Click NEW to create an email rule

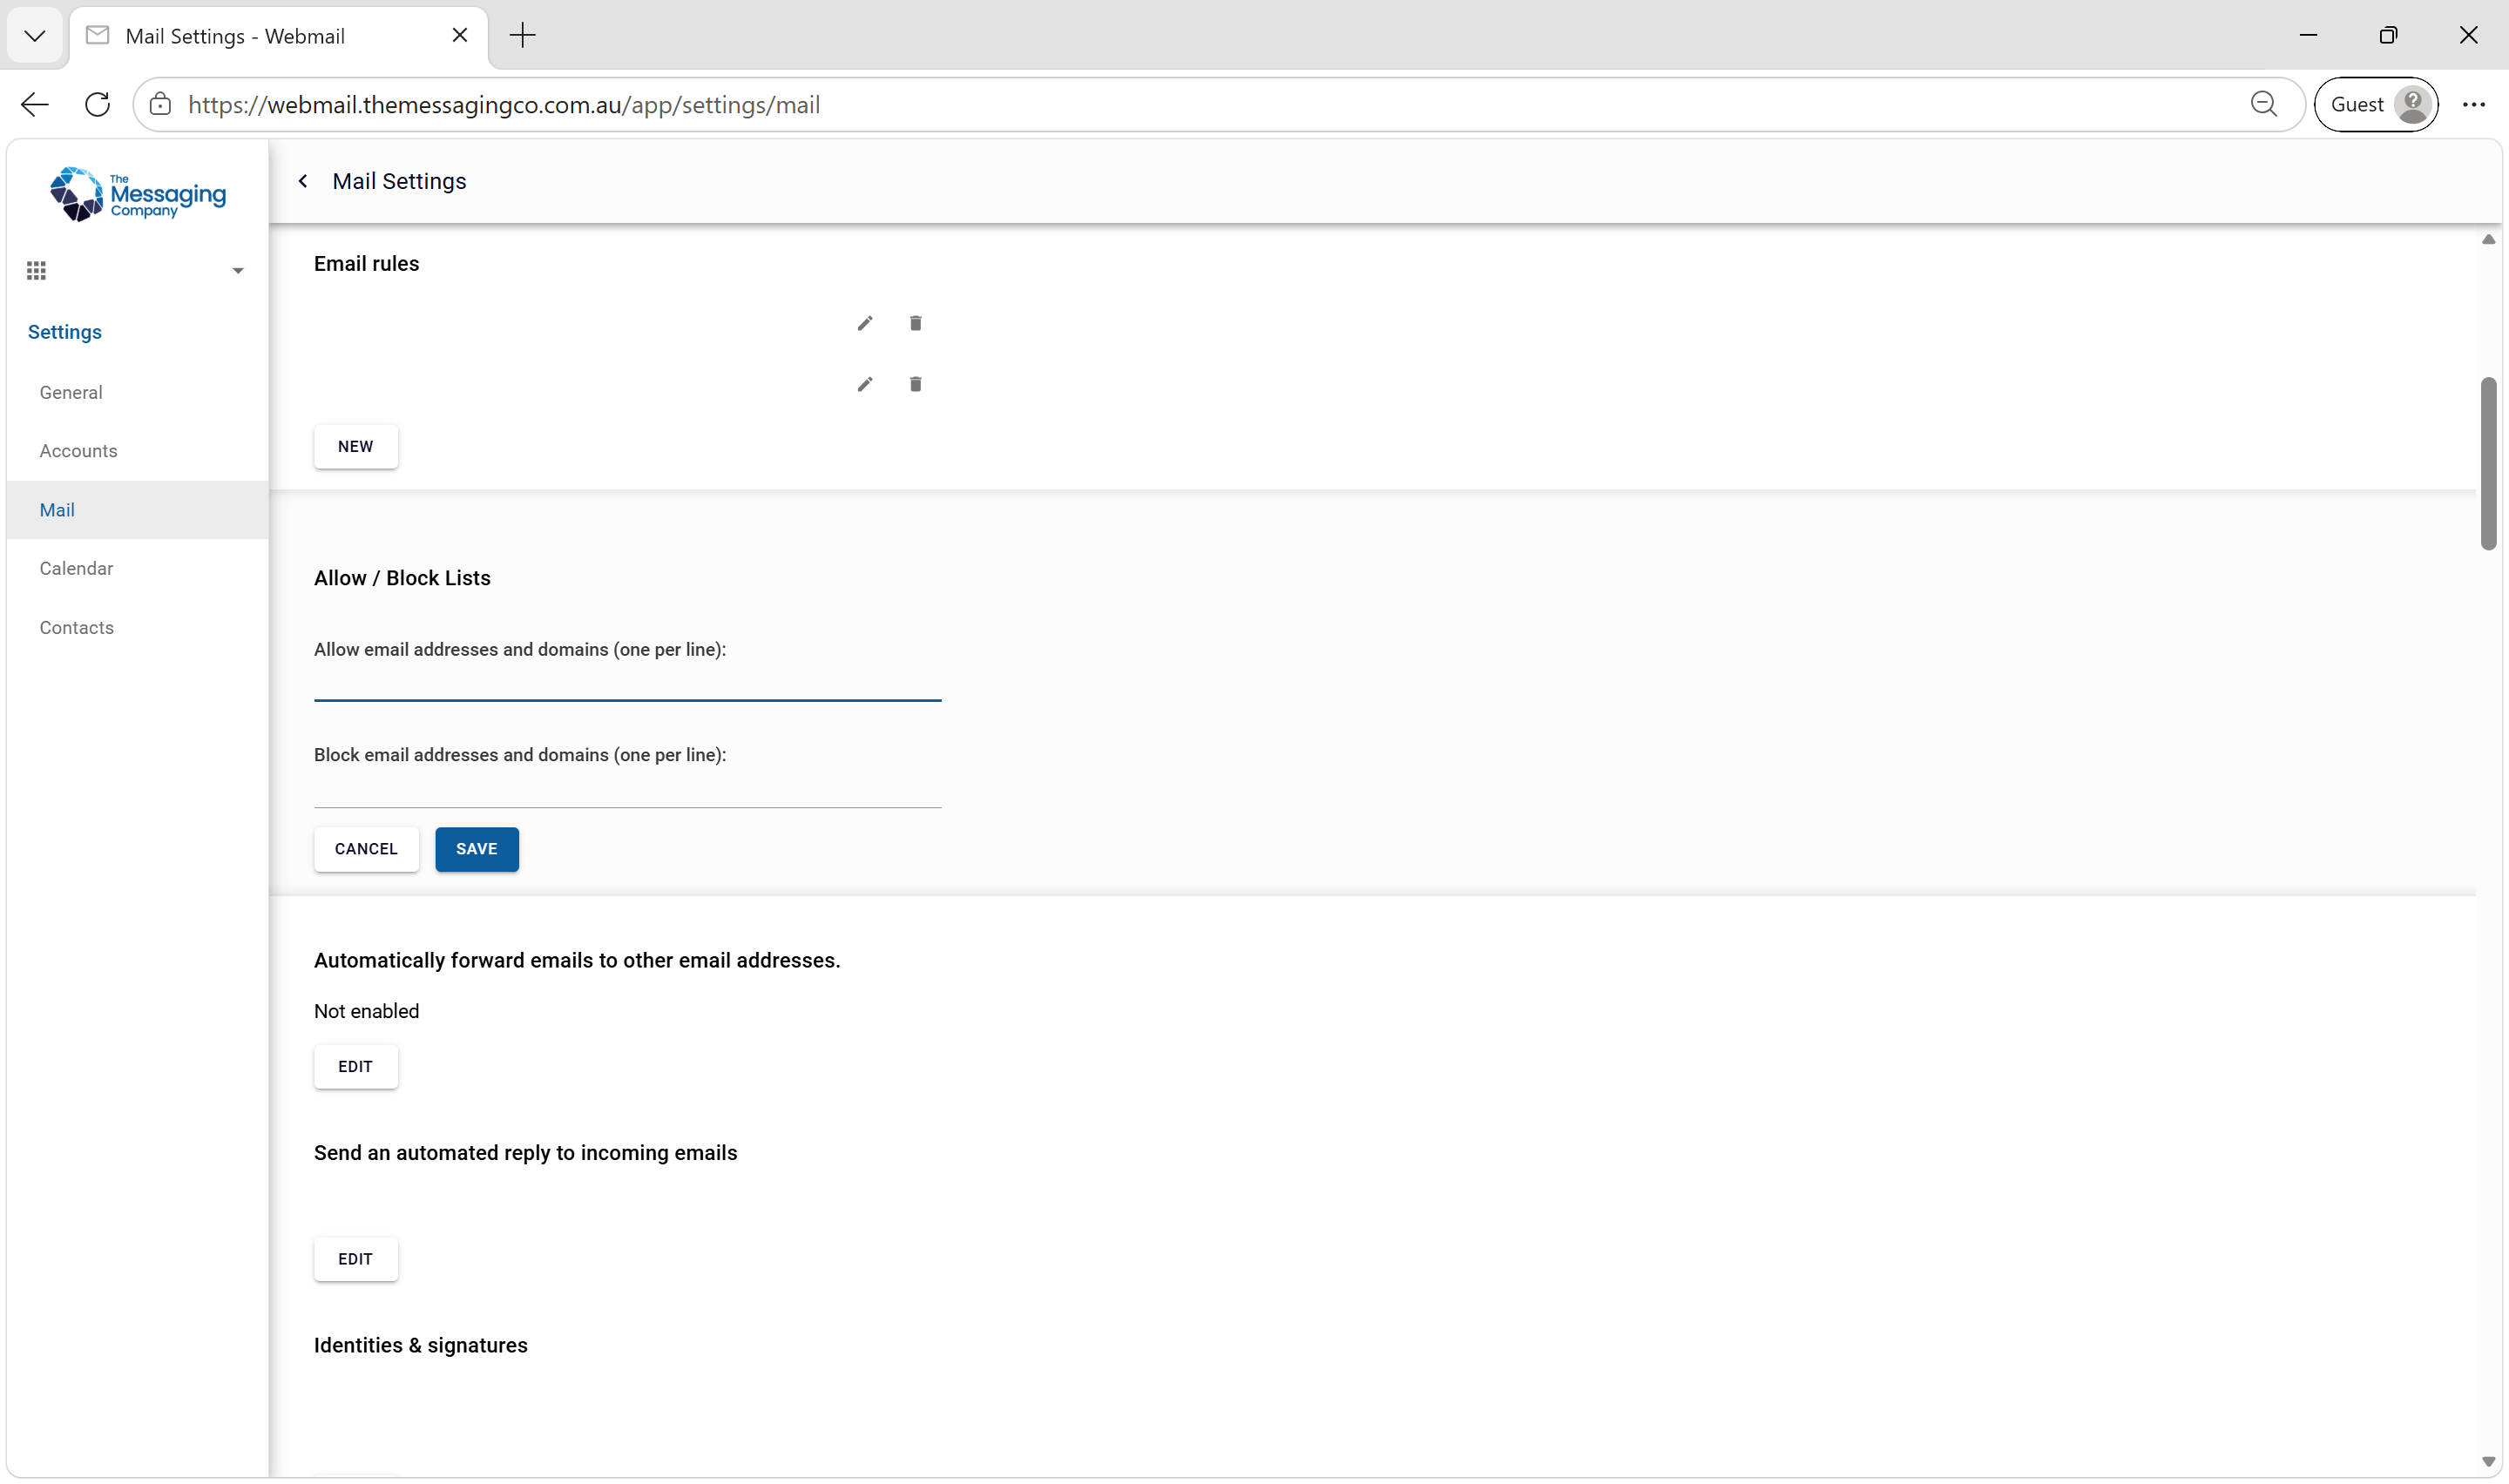[x=356, y=447]
